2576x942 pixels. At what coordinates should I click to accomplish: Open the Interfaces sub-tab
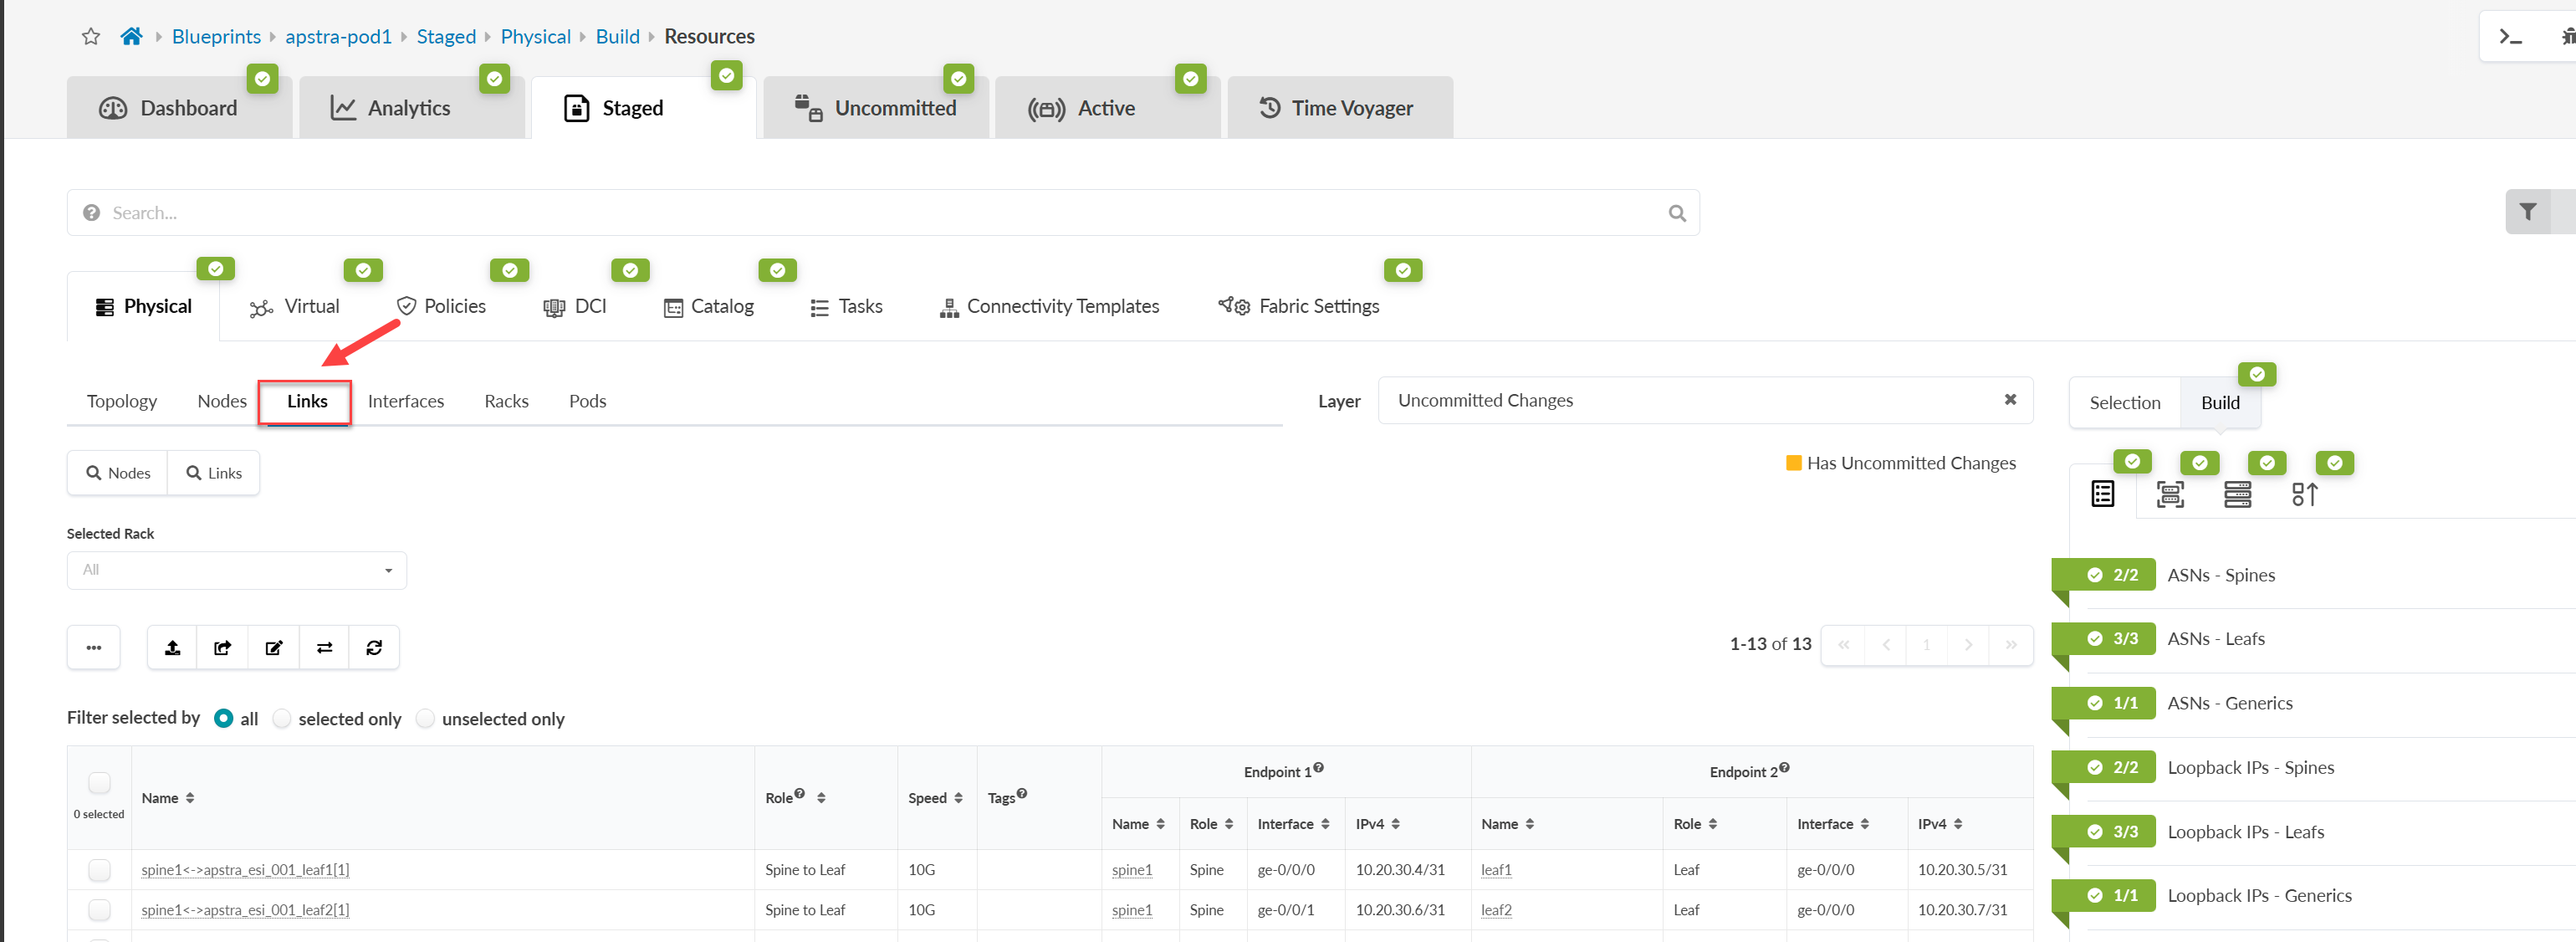[x=405, y=401]
